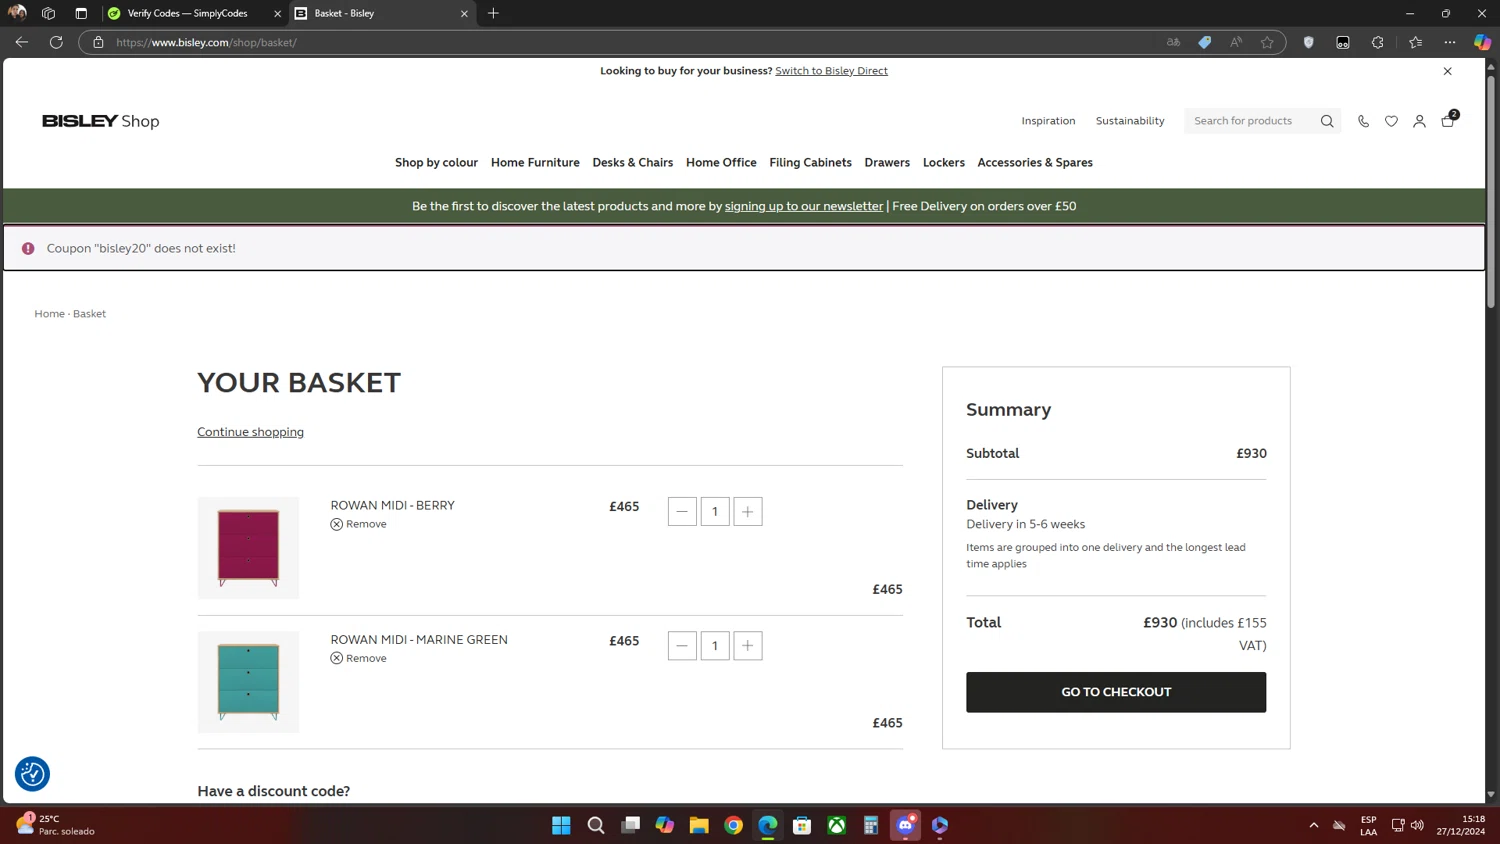Close the Basket - Bisley browser tab
Viewport: 1500px width, 844px height.
[x=464, y=14]
